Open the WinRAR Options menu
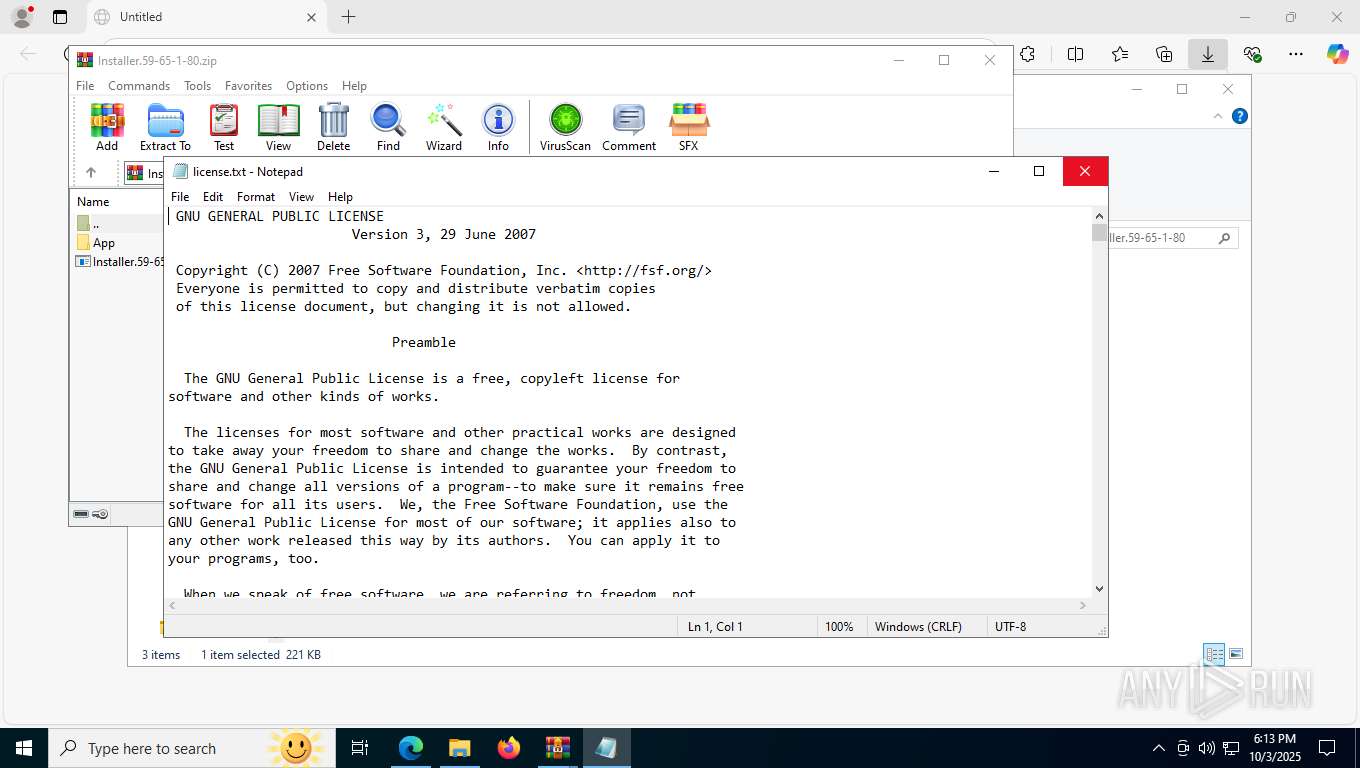 click(x=307, y=86)
